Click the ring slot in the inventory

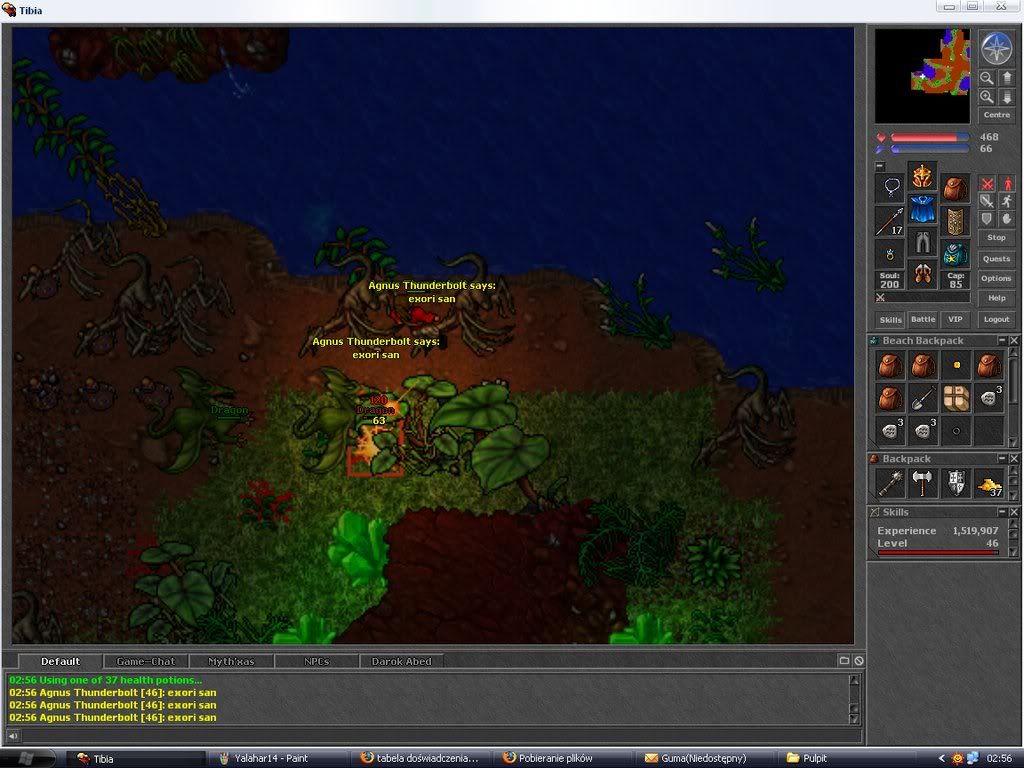click(x=890, y=255)
